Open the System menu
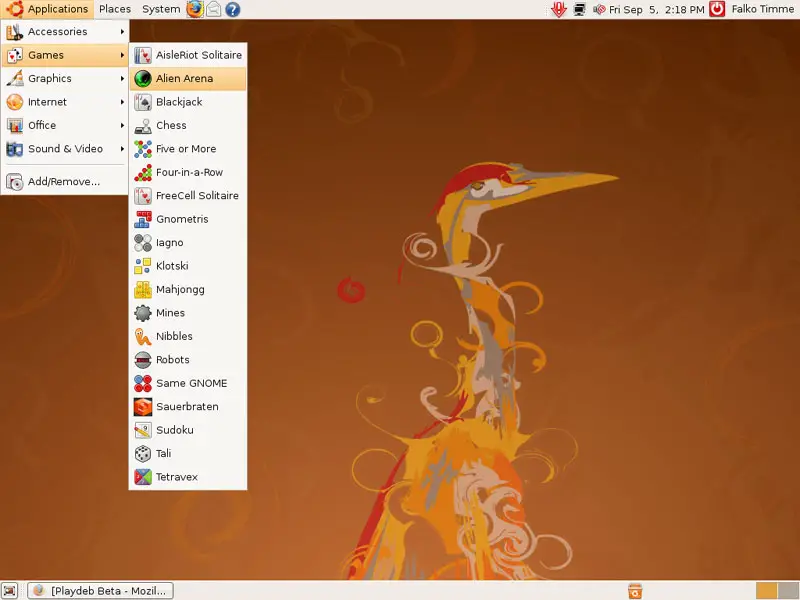The image size is (800, 600). (x=161, y=9)
